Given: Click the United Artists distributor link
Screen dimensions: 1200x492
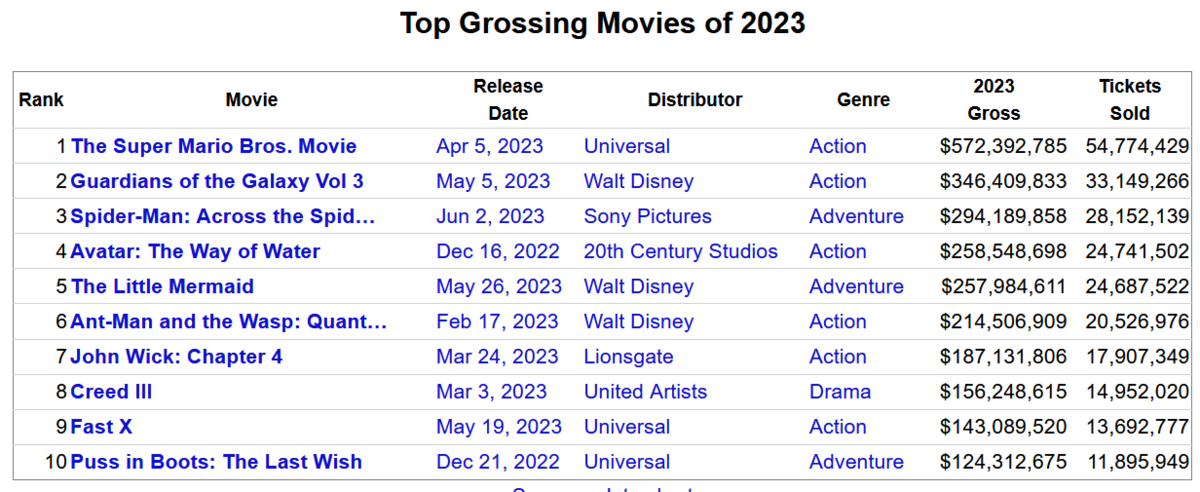Looking at the screenshot, I should [x=645, y=391].
